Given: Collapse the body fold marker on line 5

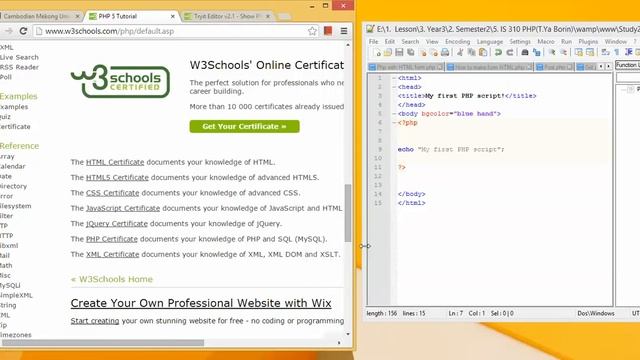Looking at the screenshot, I should pyautogui.click(x=394, y=114).
